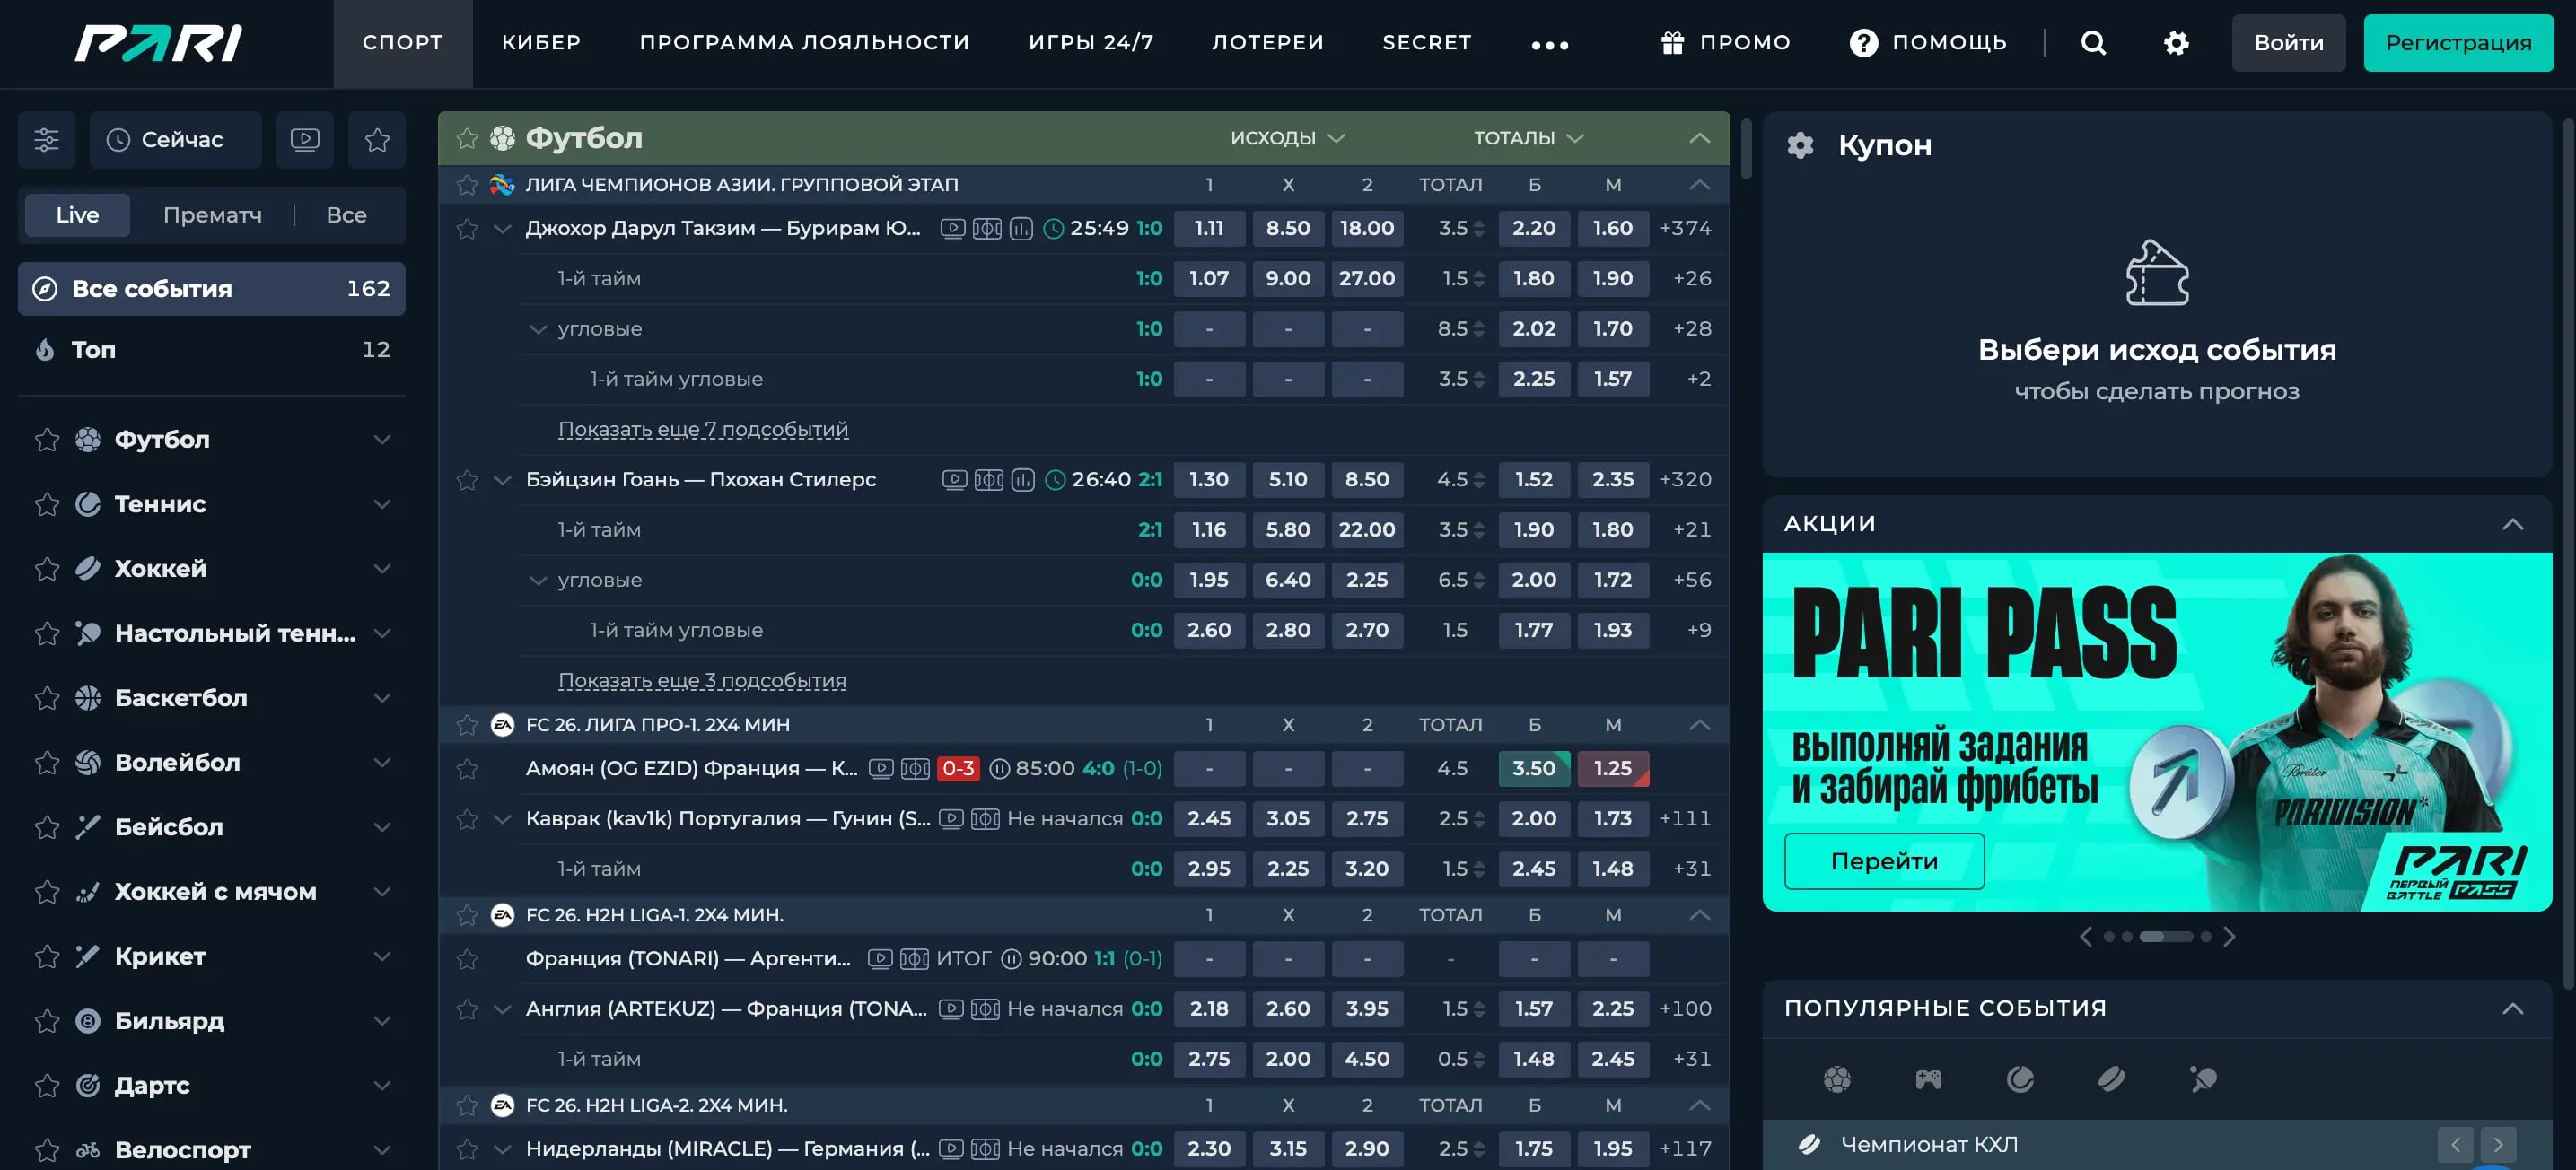Open statistics icon for Джохор Дарул Такзим match
The width and height of the screenshot is (2576, 1170).
[x=1021, y=228]
